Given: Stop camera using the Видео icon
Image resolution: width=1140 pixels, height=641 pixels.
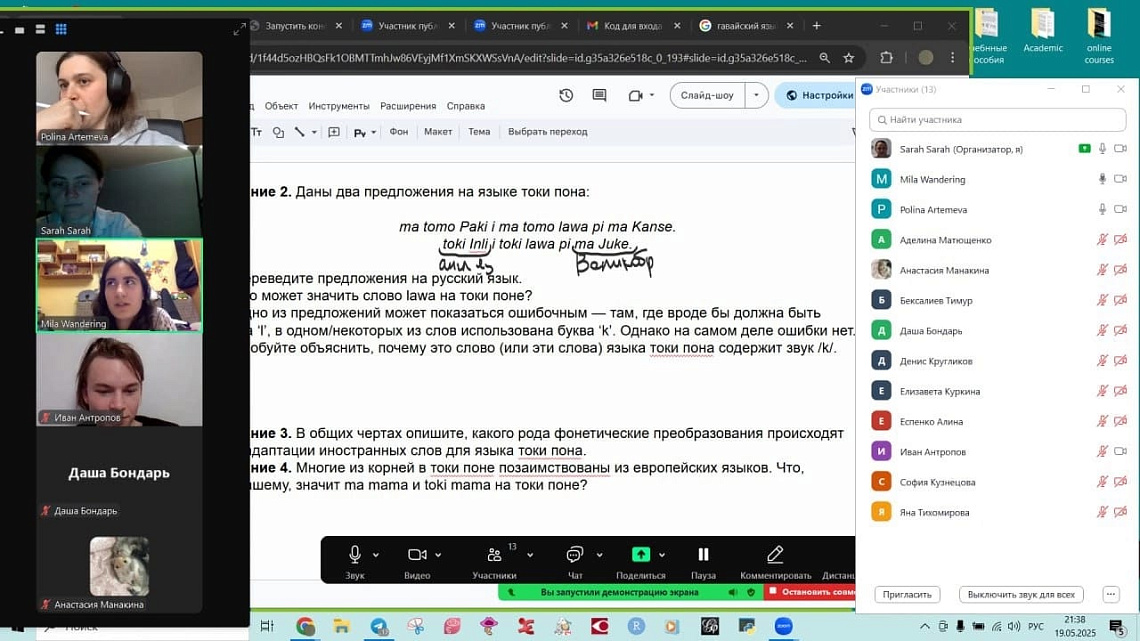Looking at the screenshot, I should (419, 553).
